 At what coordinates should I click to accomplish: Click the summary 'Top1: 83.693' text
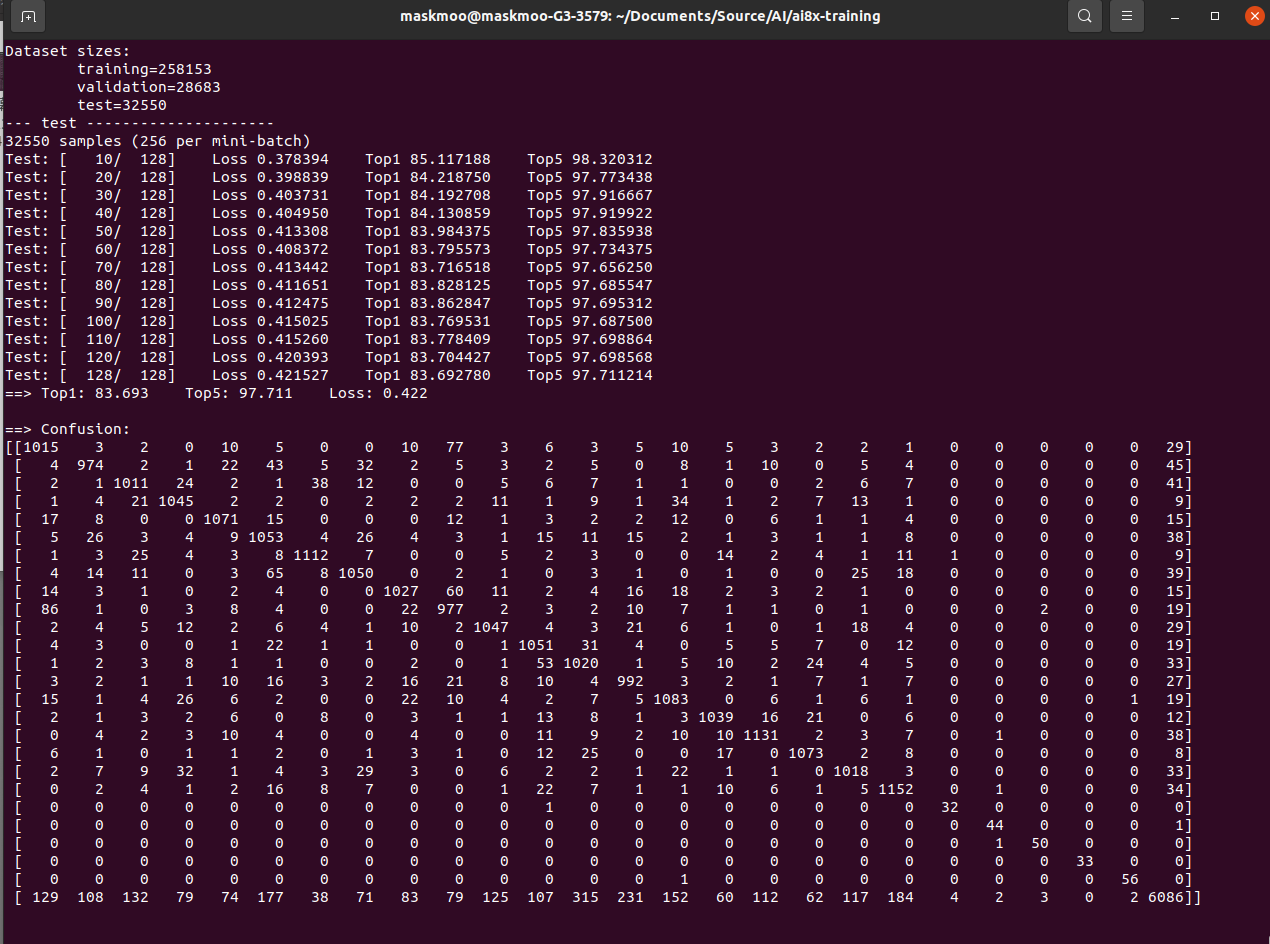tap(95, 393)
